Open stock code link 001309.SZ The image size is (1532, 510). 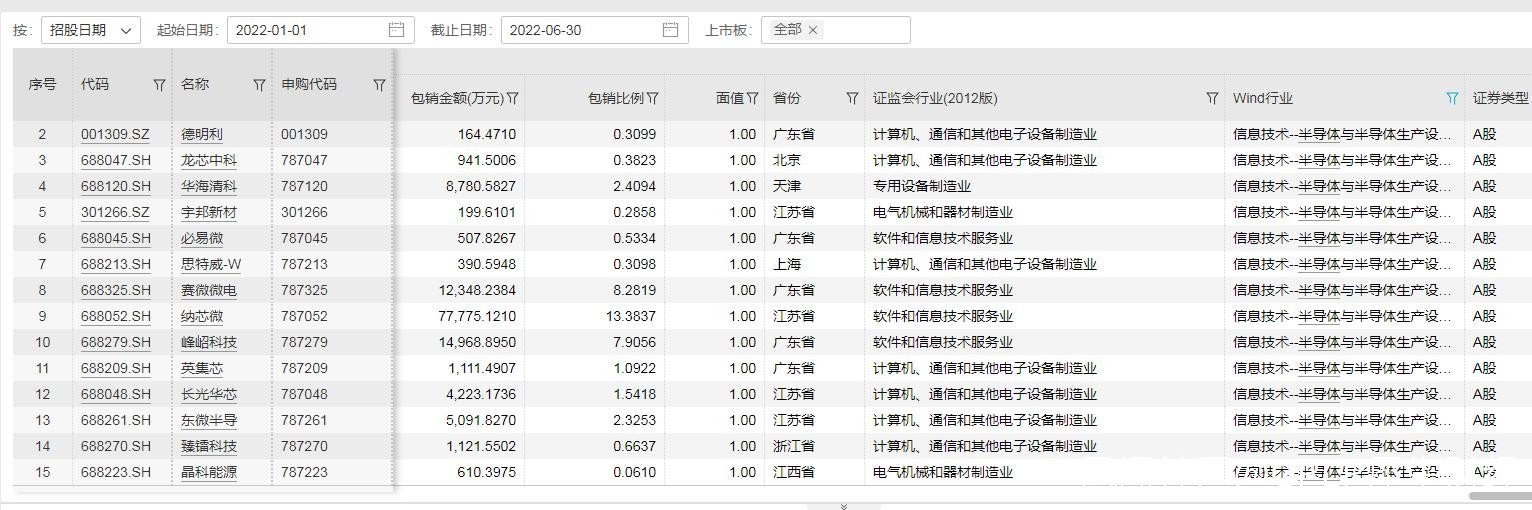(115, 134)
